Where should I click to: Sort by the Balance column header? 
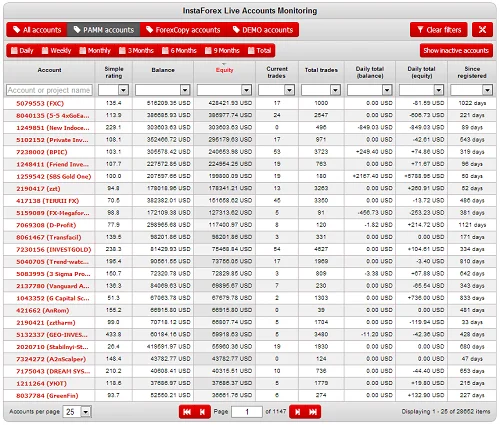(x=163, y=70)
